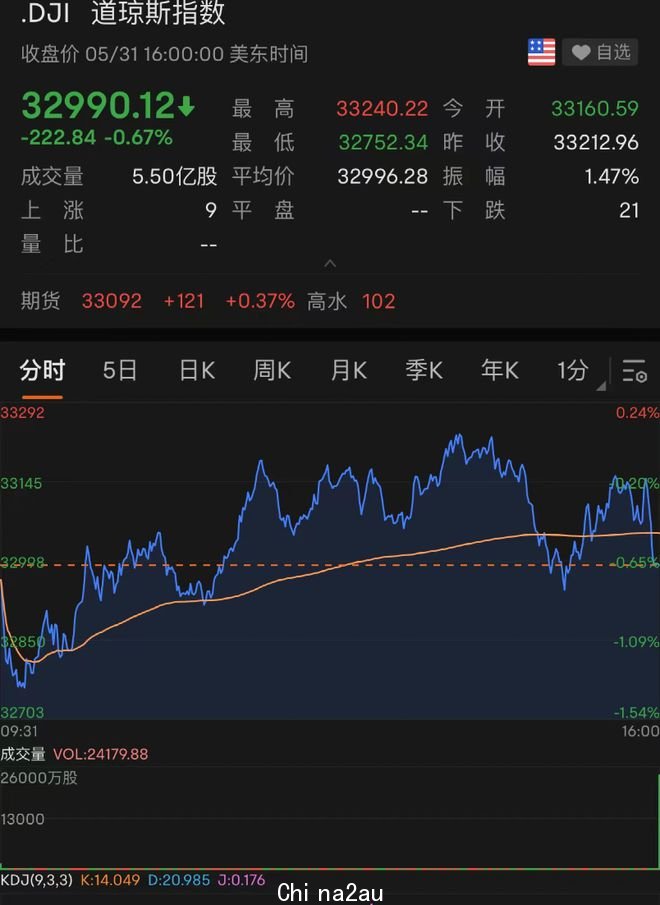Open the 月K monthly chart tab

point(348,370)
